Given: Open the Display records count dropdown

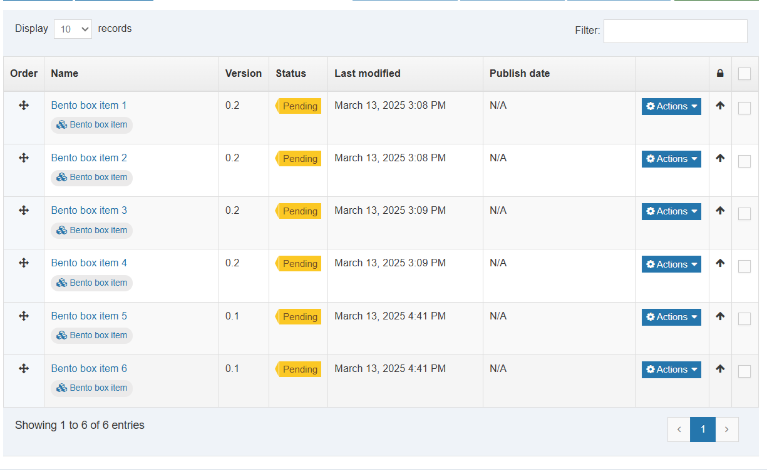Looking at the screenshot, I should click(x=73, y=29).
